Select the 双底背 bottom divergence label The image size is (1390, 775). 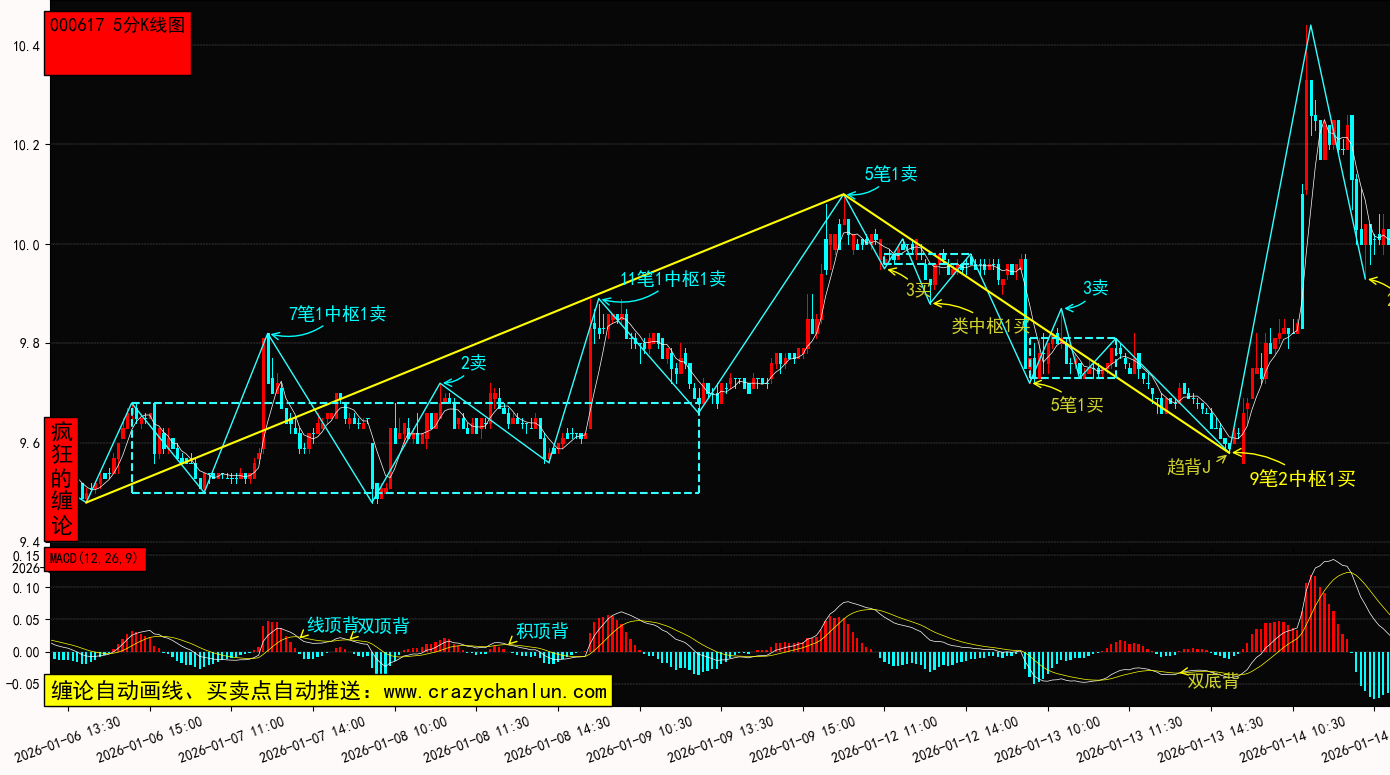[1213, 681]
